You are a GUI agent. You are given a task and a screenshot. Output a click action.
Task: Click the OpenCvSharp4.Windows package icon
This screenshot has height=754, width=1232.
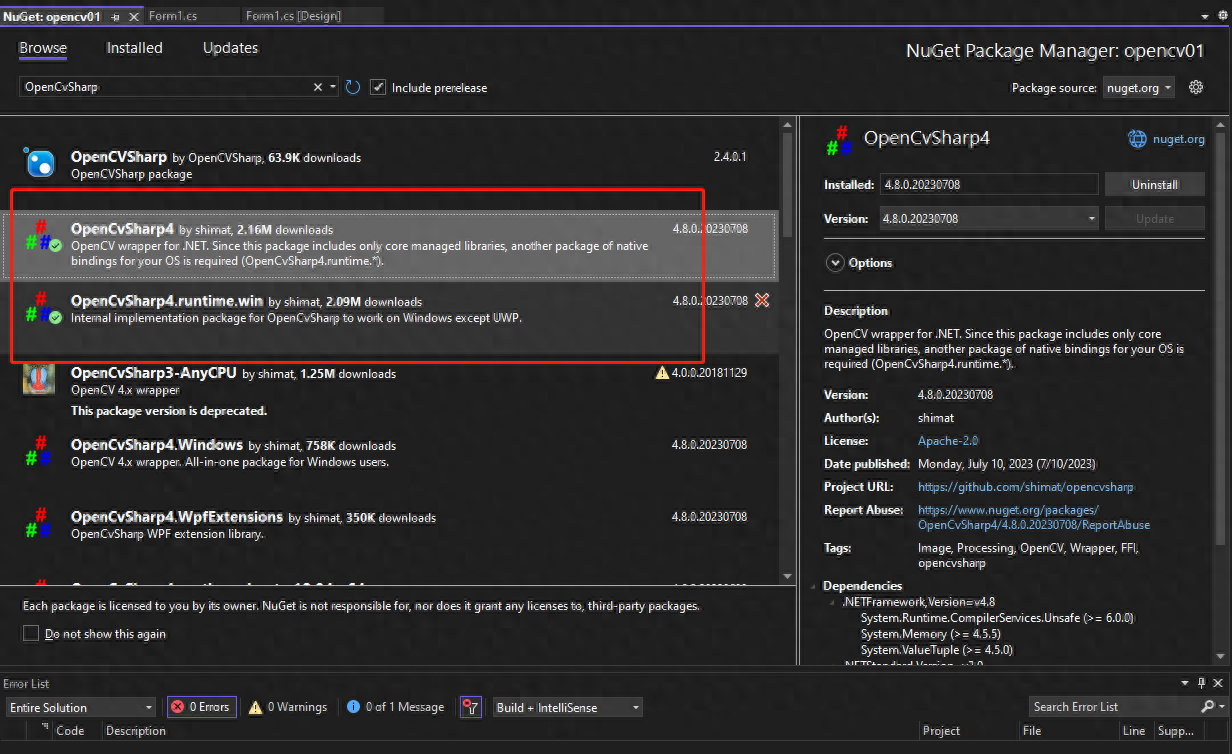tap(40, 450)
